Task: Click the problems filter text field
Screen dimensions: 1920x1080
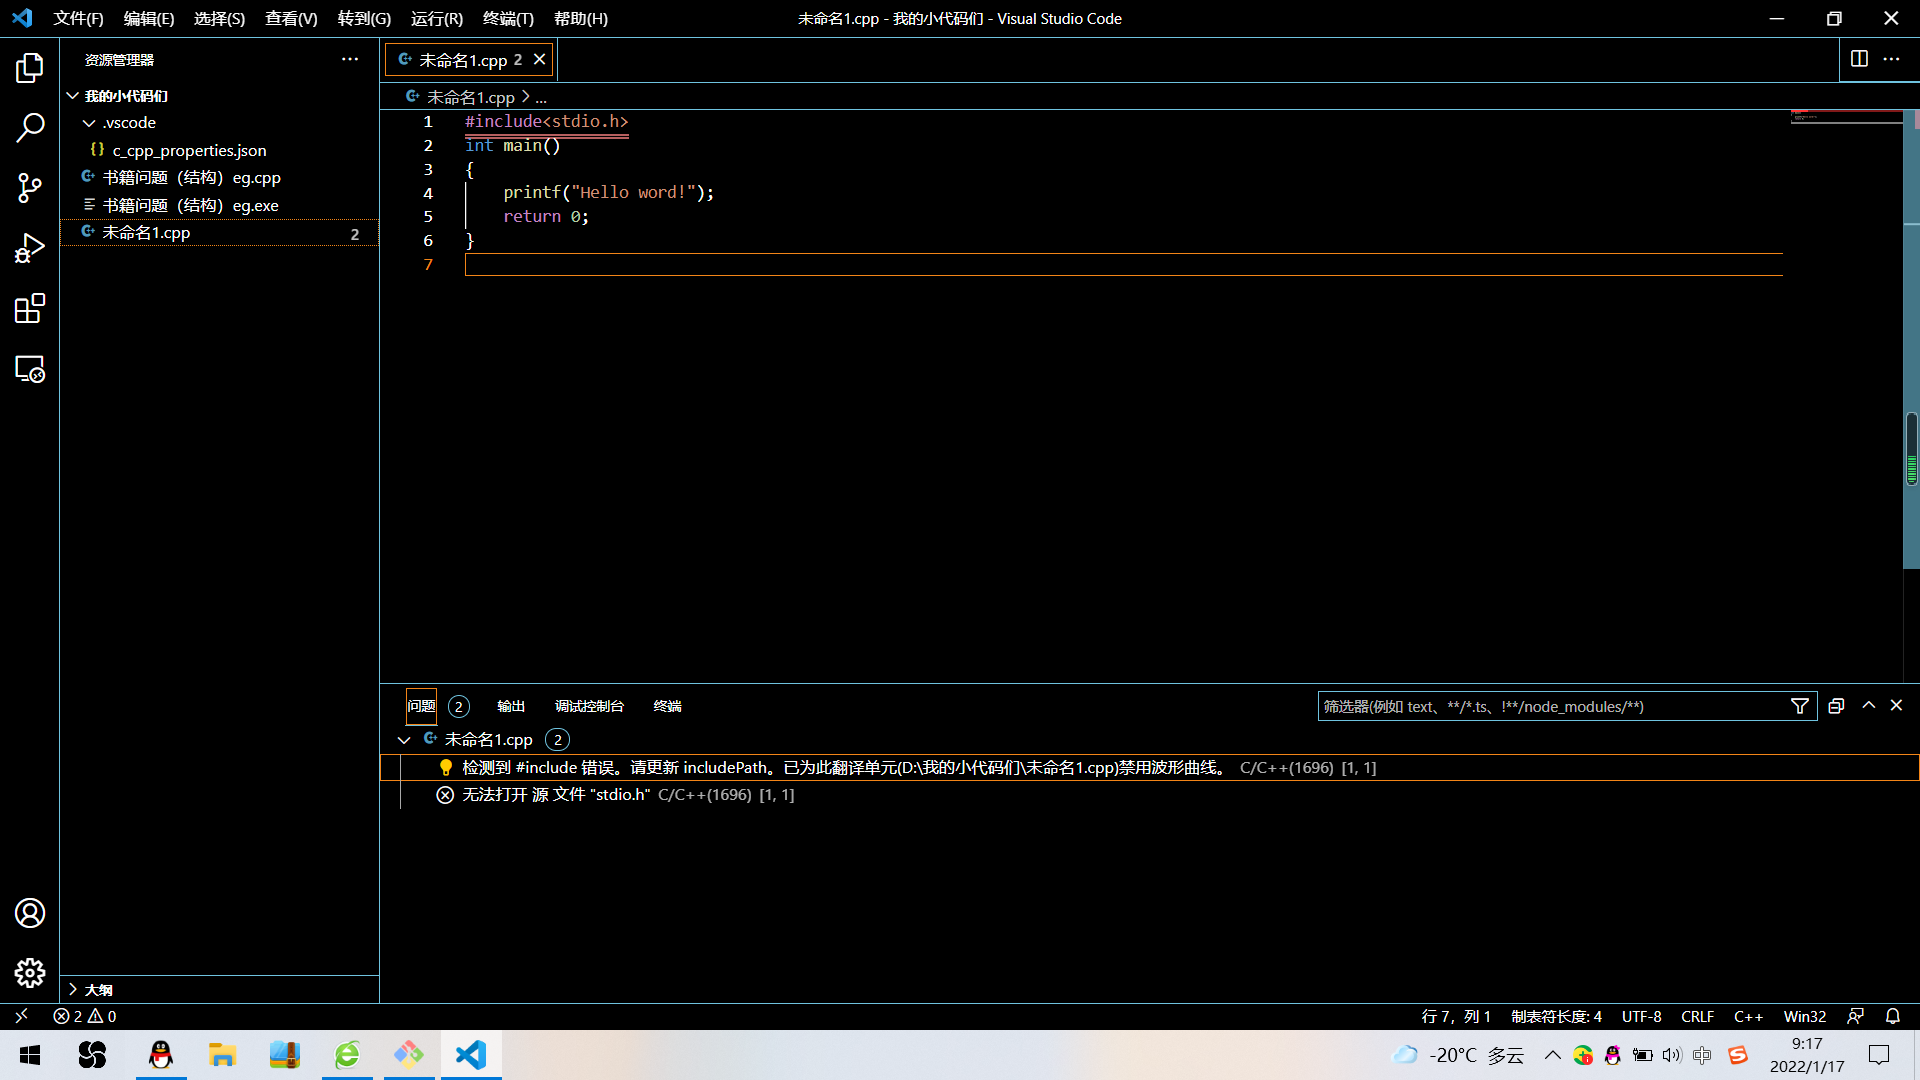Action: click(1550, 706)
